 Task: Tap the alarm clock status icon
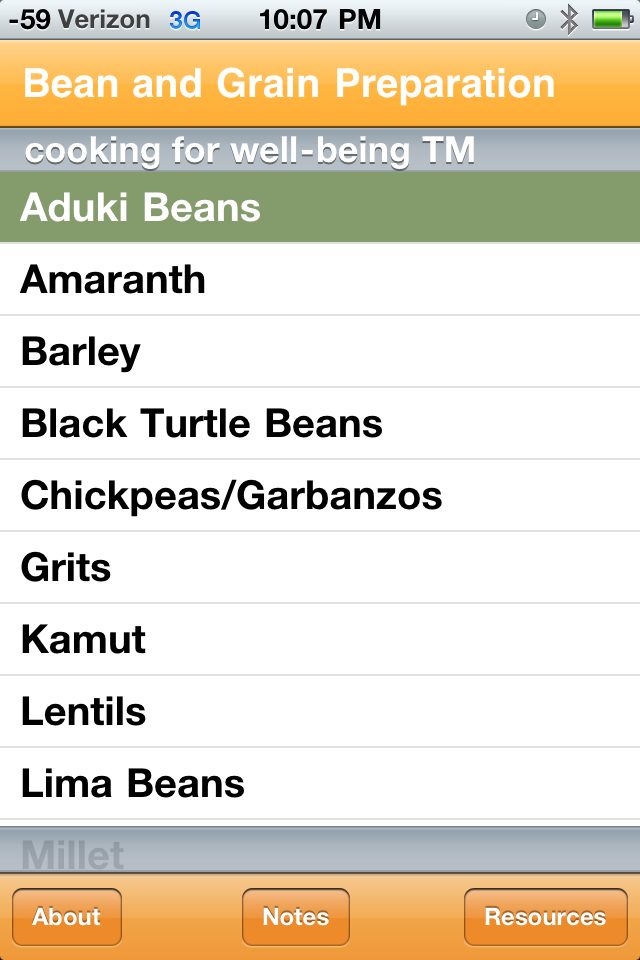point(537,19)
